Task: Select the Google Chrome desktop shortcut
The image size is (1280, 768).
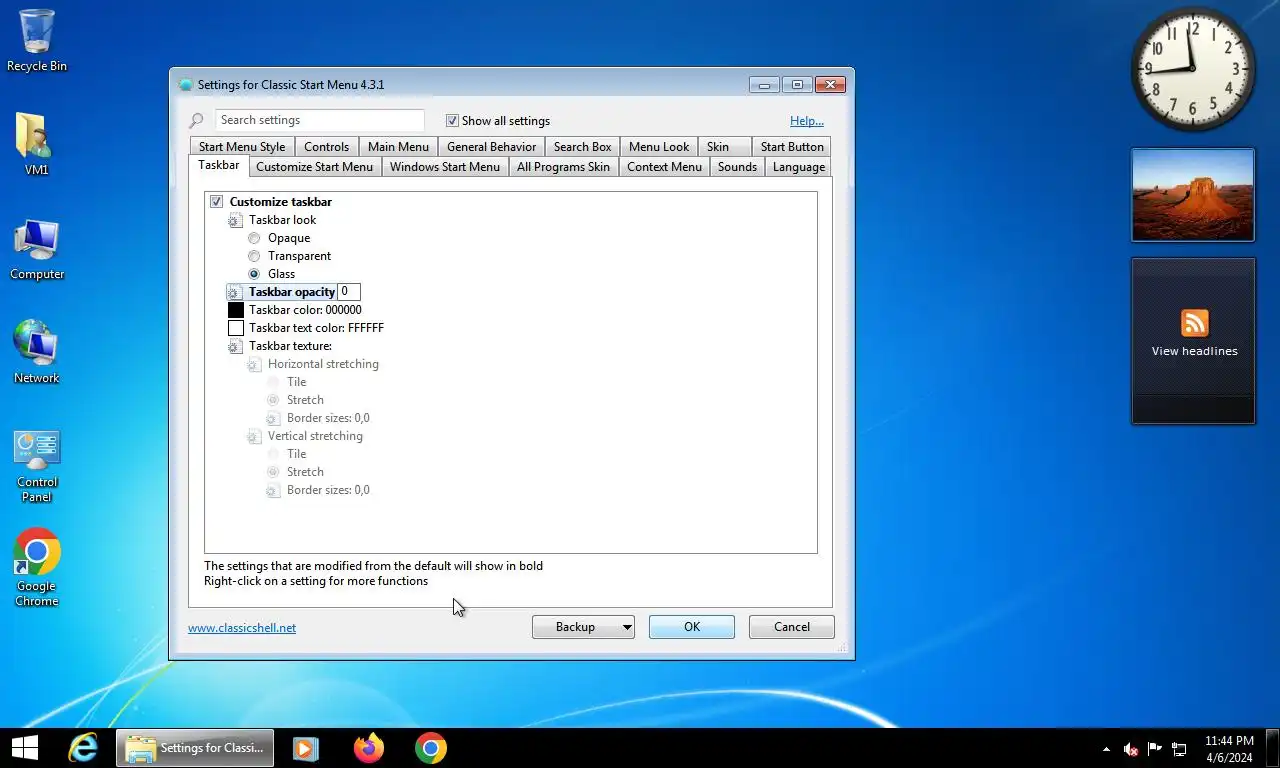Action: point(37,567)
